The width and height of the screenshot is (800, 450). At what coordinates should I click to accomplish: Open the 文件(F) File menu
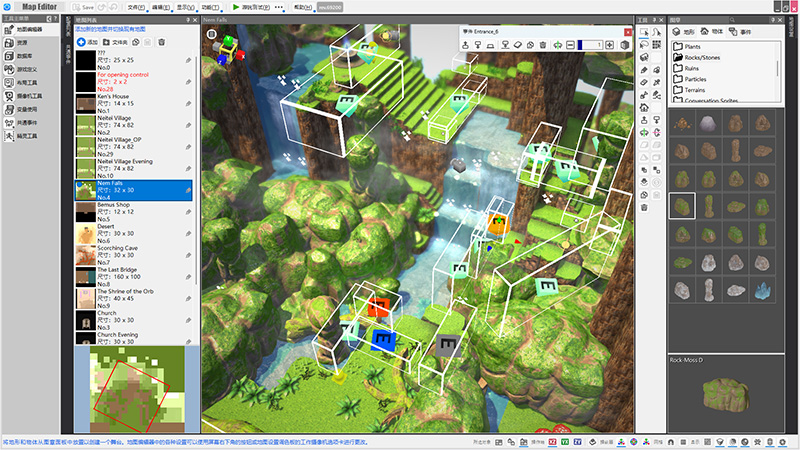point(138,7)
